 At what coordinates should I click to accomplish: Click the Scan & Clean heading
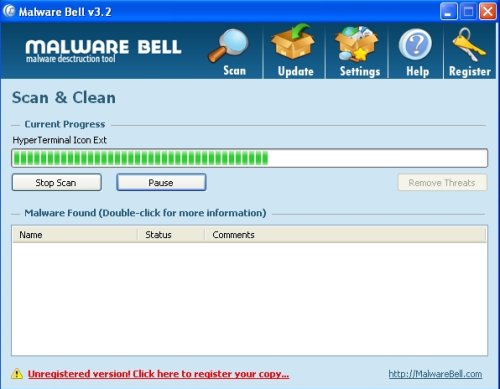[64, 98]
